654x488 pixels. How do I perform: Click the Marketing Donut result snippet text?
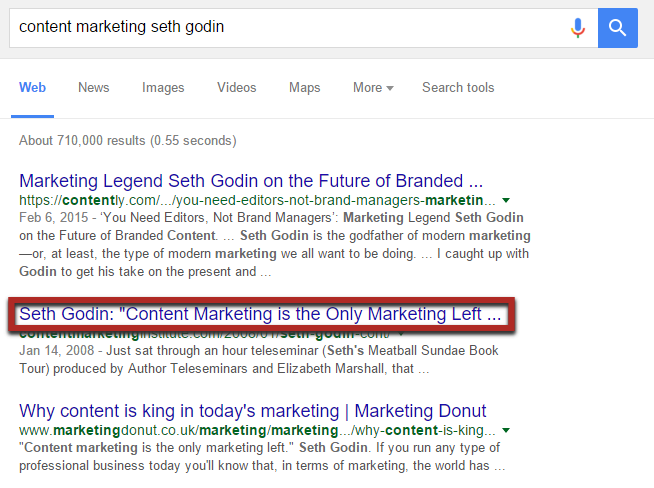262,457
